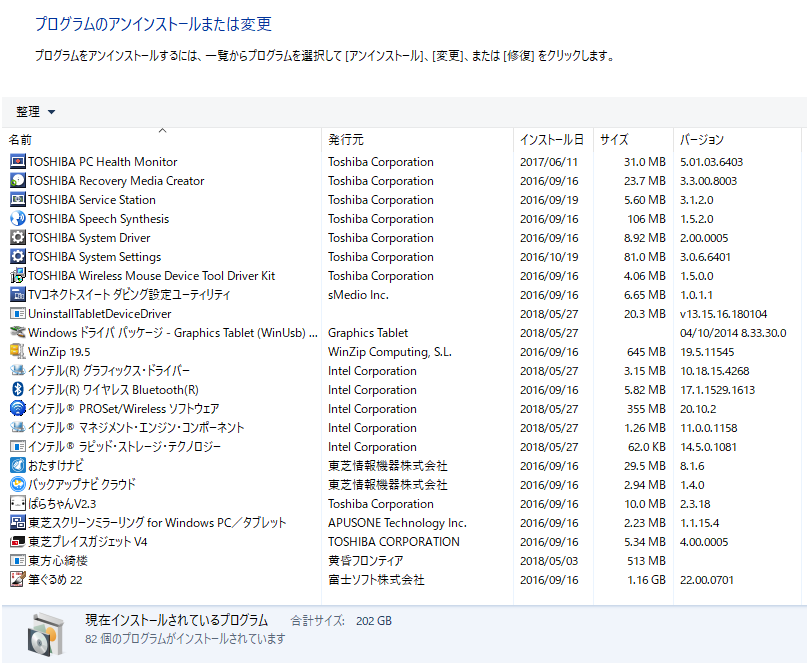Select TOSHIBA Service Station program name
The height and width of the screenshot is (663, 807).
click(91, 200)
